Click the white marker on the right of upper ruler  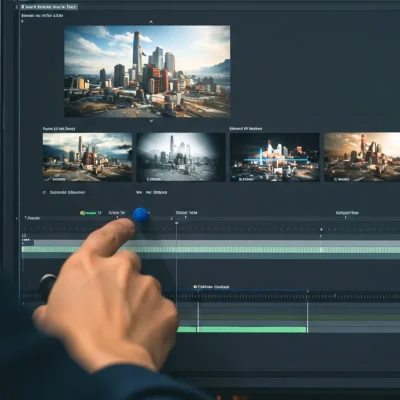(321, 230)
